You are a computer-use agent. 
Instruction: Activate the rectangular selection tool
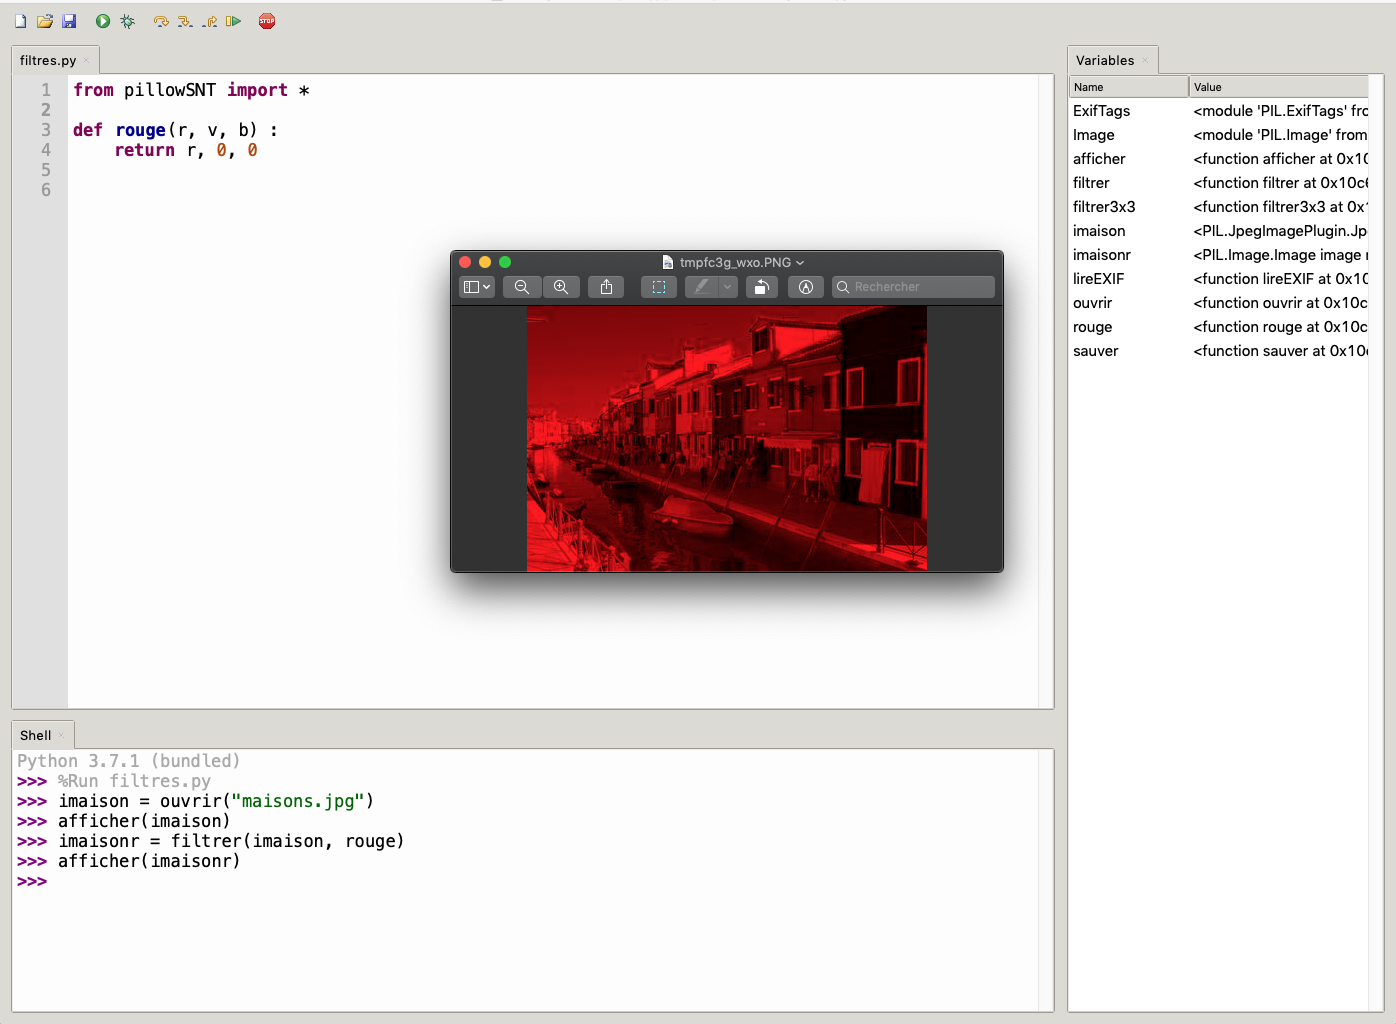(x=659, y=287)
